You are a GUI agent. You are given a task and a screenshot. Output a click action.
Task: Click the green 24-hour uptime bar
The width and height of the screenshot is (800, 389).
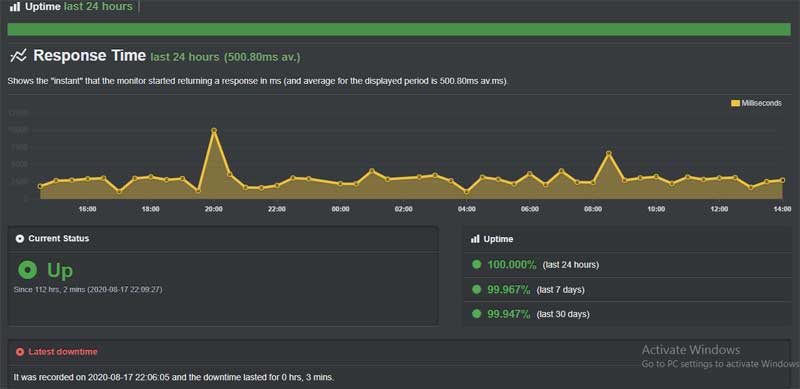point(399,29)
